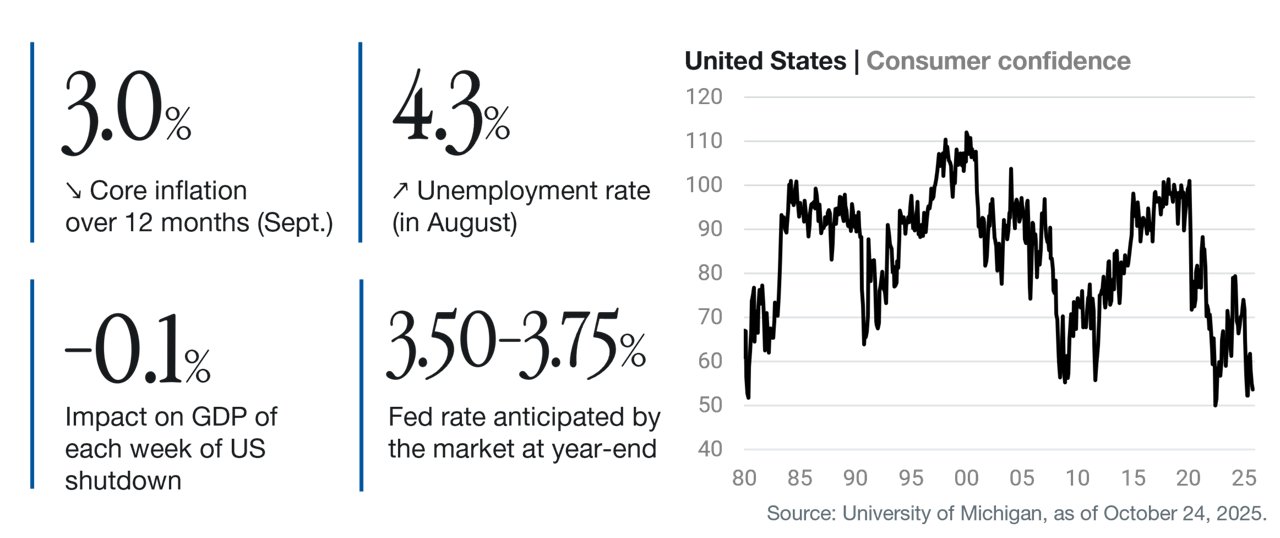1280x538 pixels.
Task: Click the 40 y-axis label
Action: pos(710,448)
